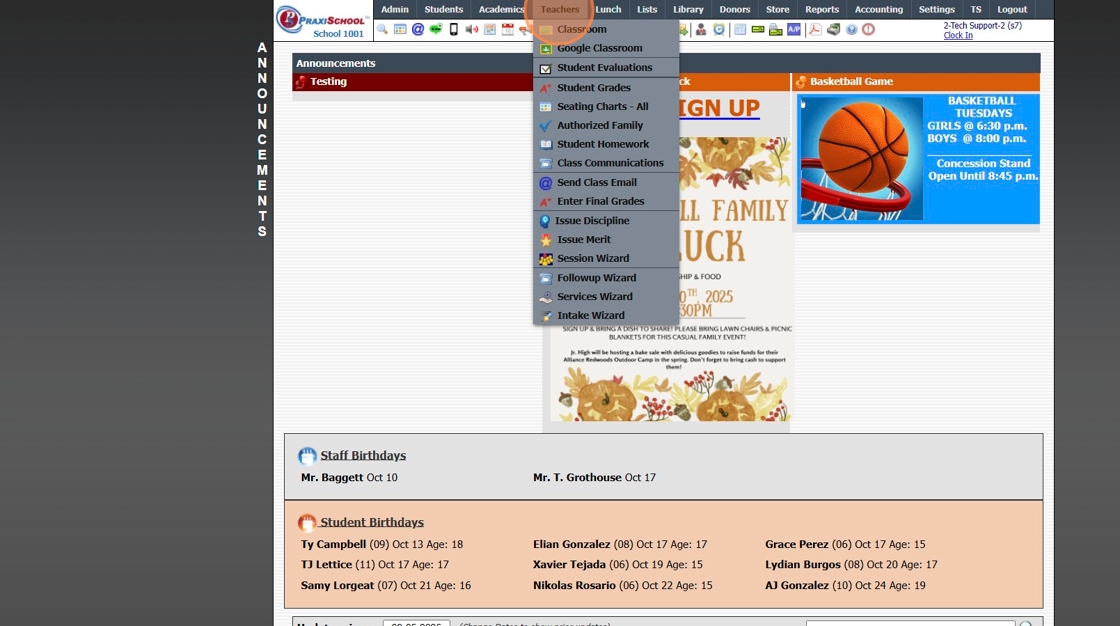Select Classroom from Teachers dropdown
The image size is (1120, 626).
tap(606, 29)
